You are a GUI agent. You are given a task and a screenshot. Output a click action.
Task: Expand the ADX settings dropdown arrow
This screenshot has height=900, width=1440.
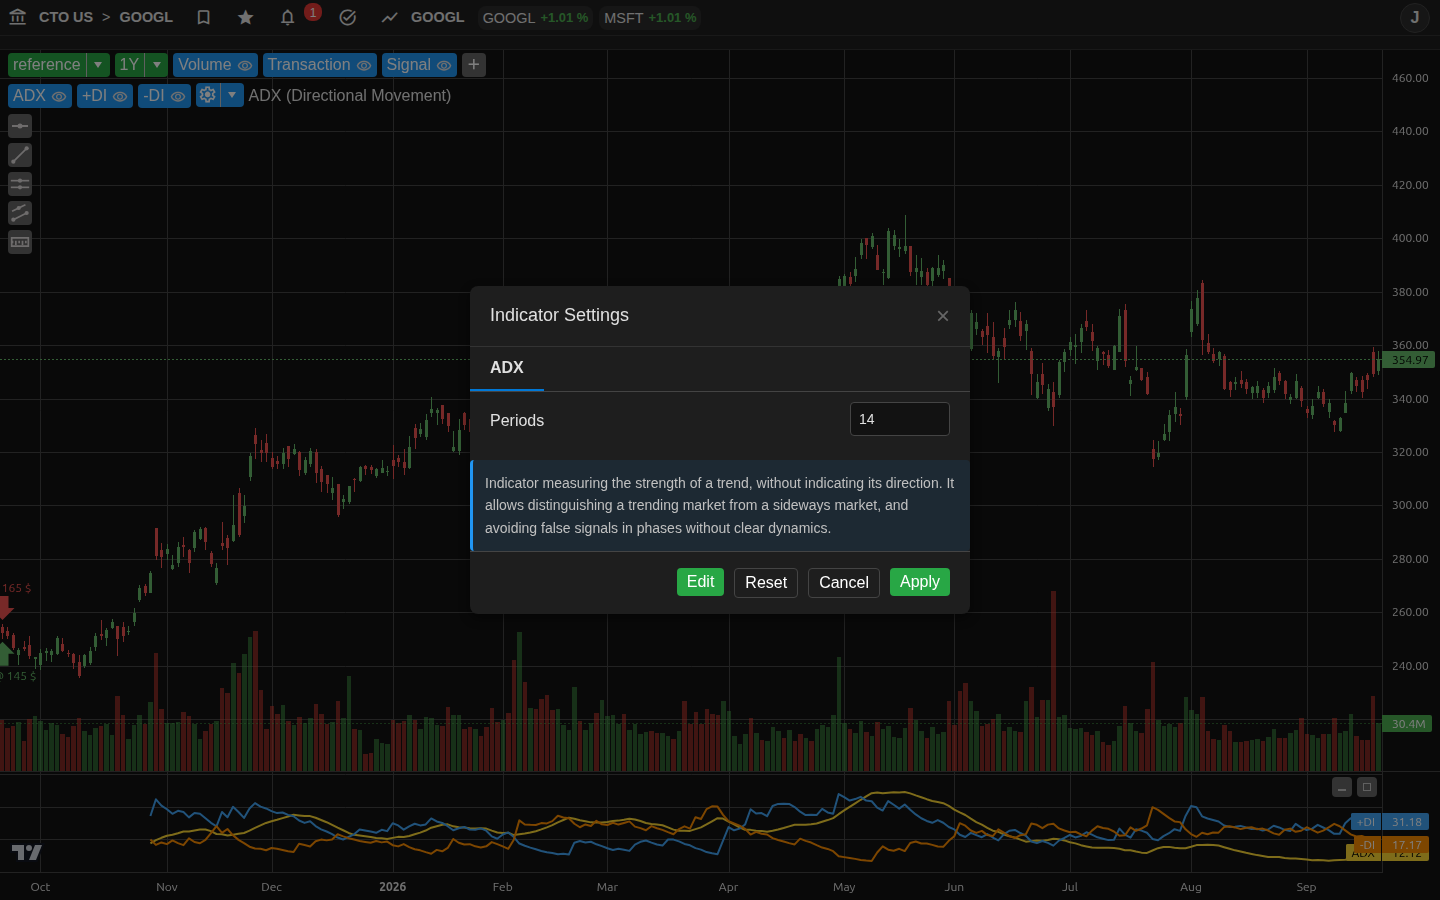point(232,95)
